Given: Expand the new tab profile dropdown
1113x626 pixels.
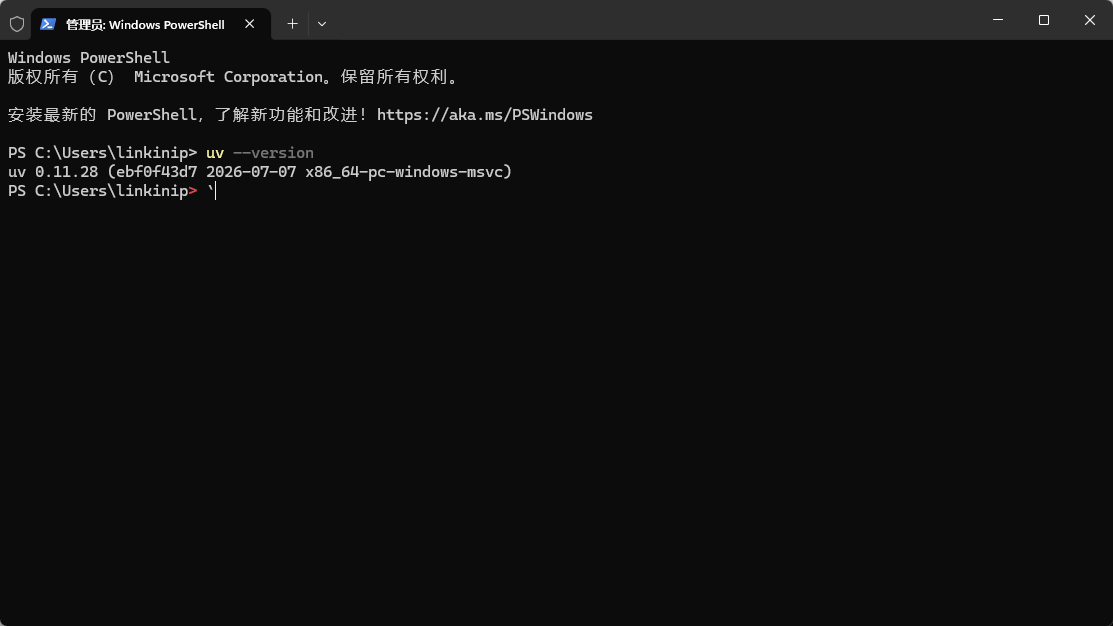Looking at the screenshot, I should pyautogui.click(x=322, y=24).
